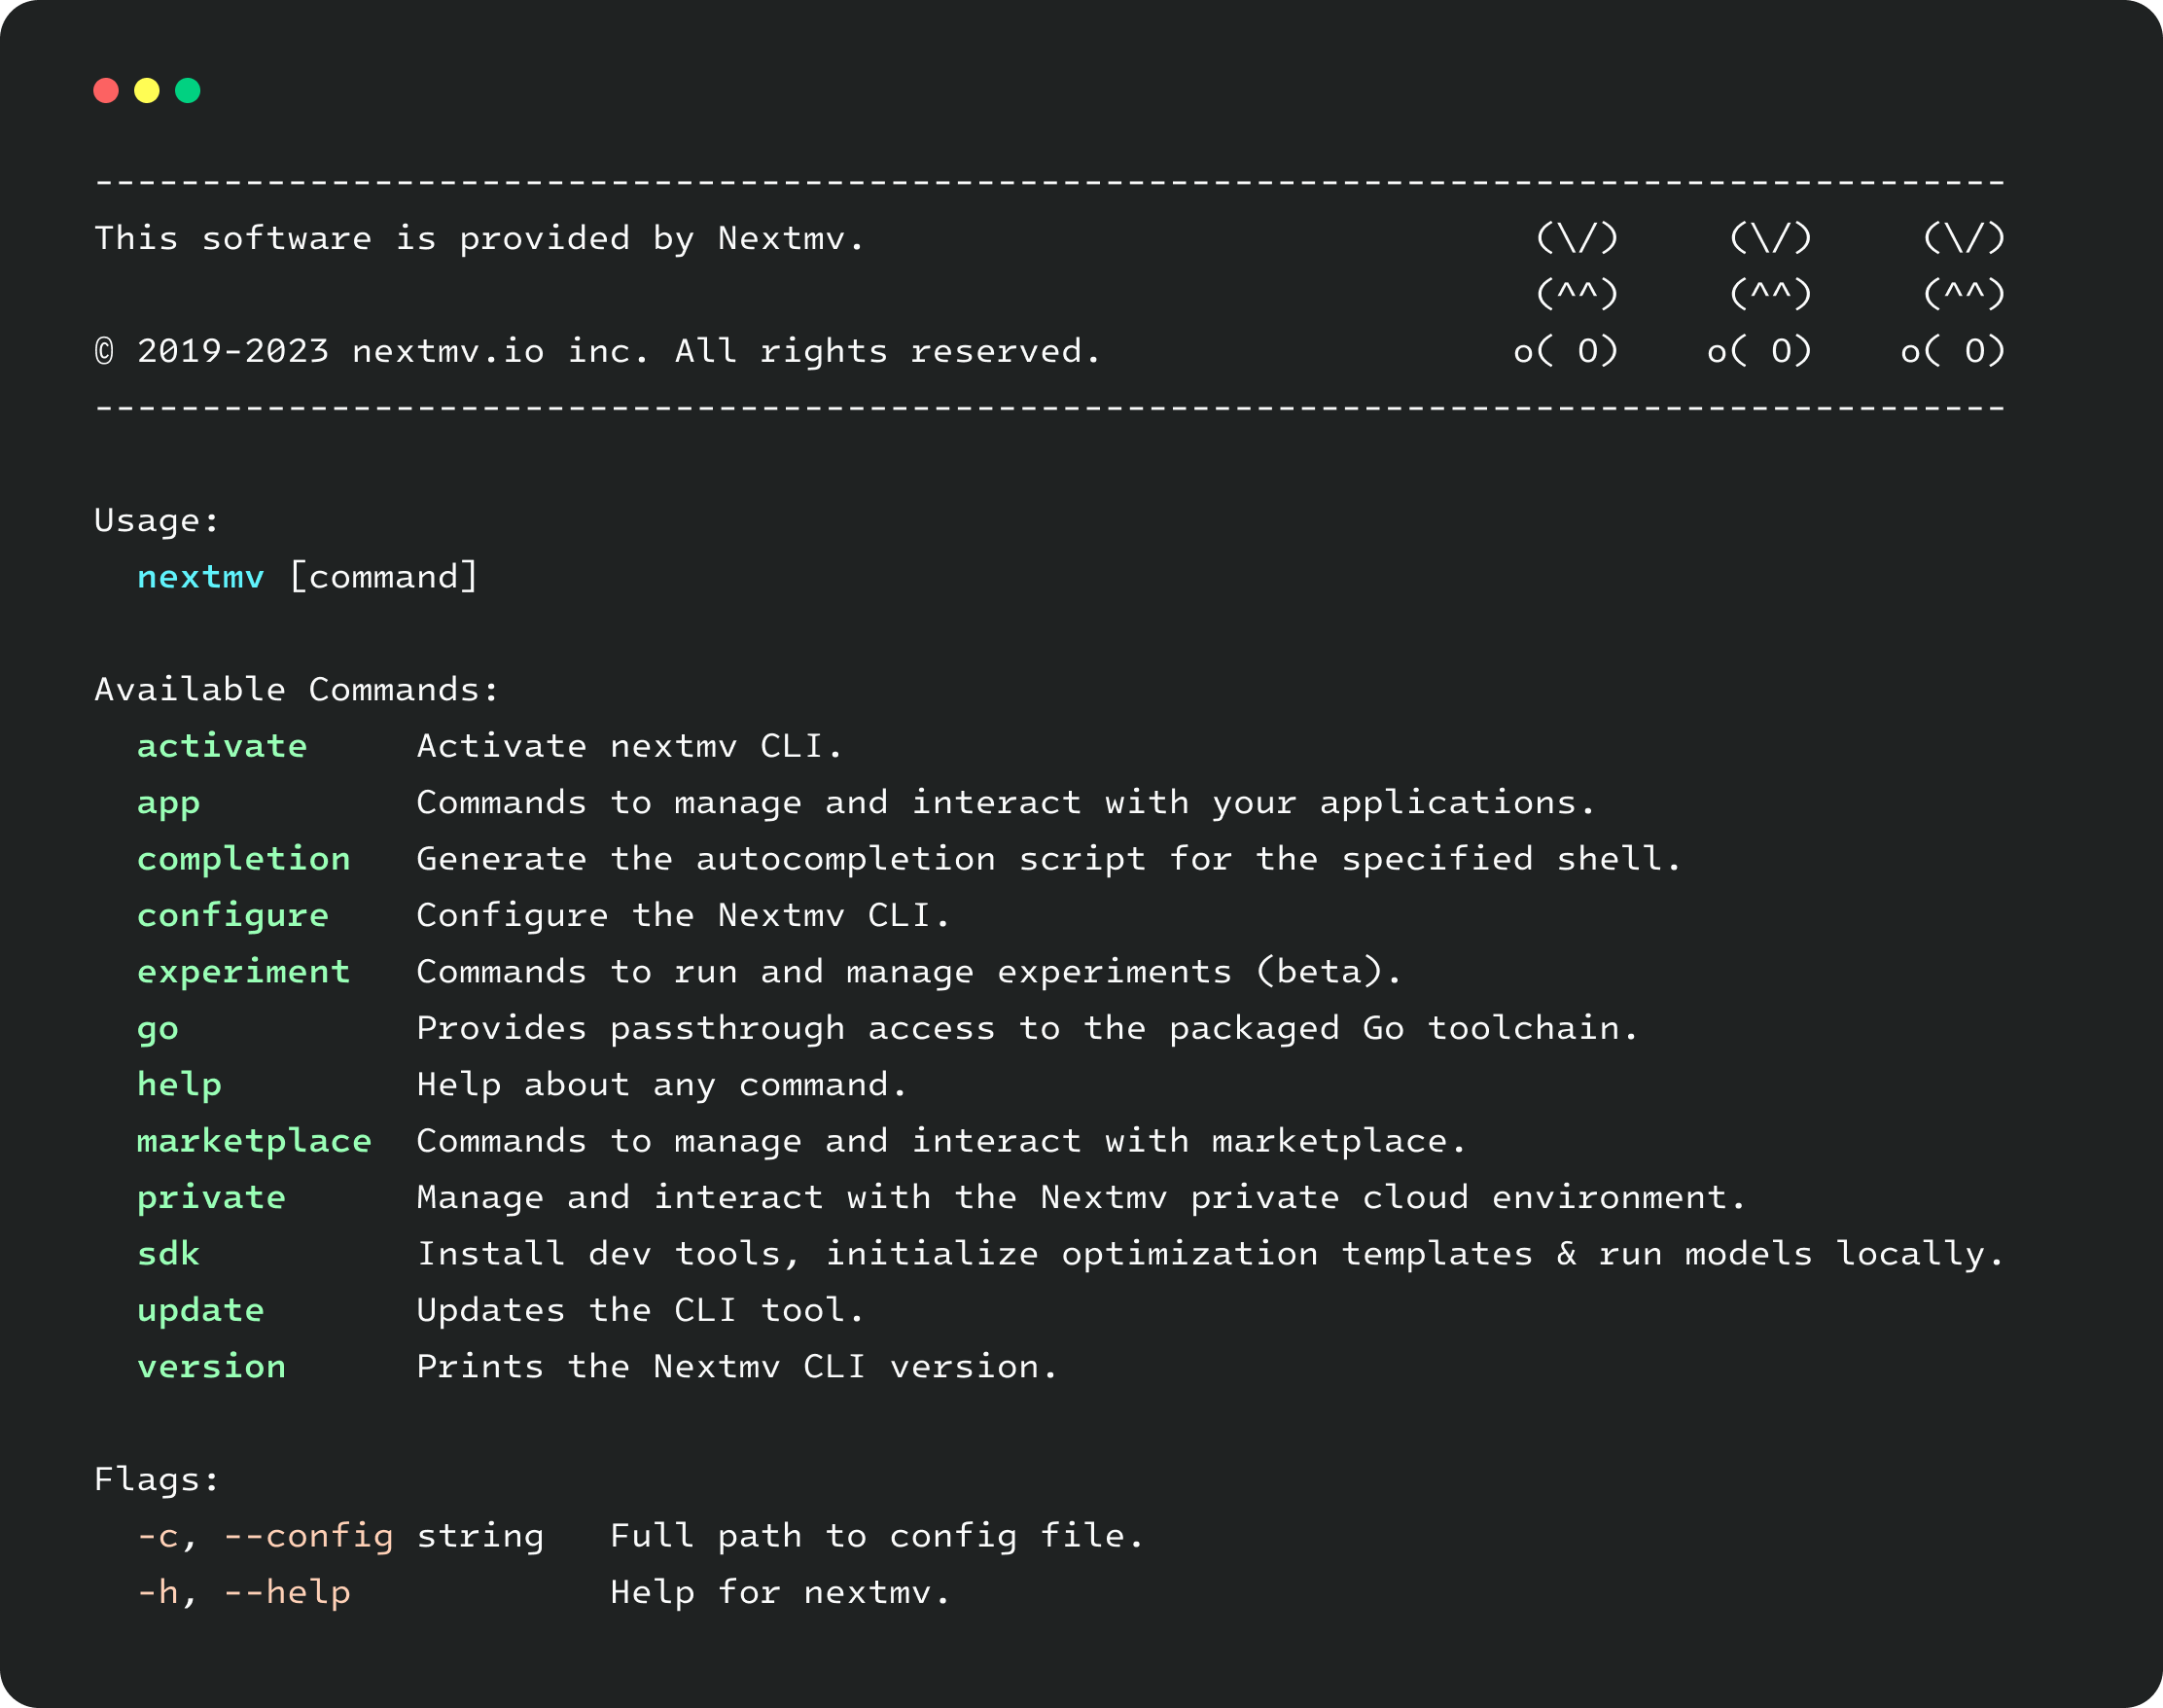Click the '-c, --config' flag text
Image resolution: width=2163 pixels, height=1708 pixels.
click(x=266, y=1537)
